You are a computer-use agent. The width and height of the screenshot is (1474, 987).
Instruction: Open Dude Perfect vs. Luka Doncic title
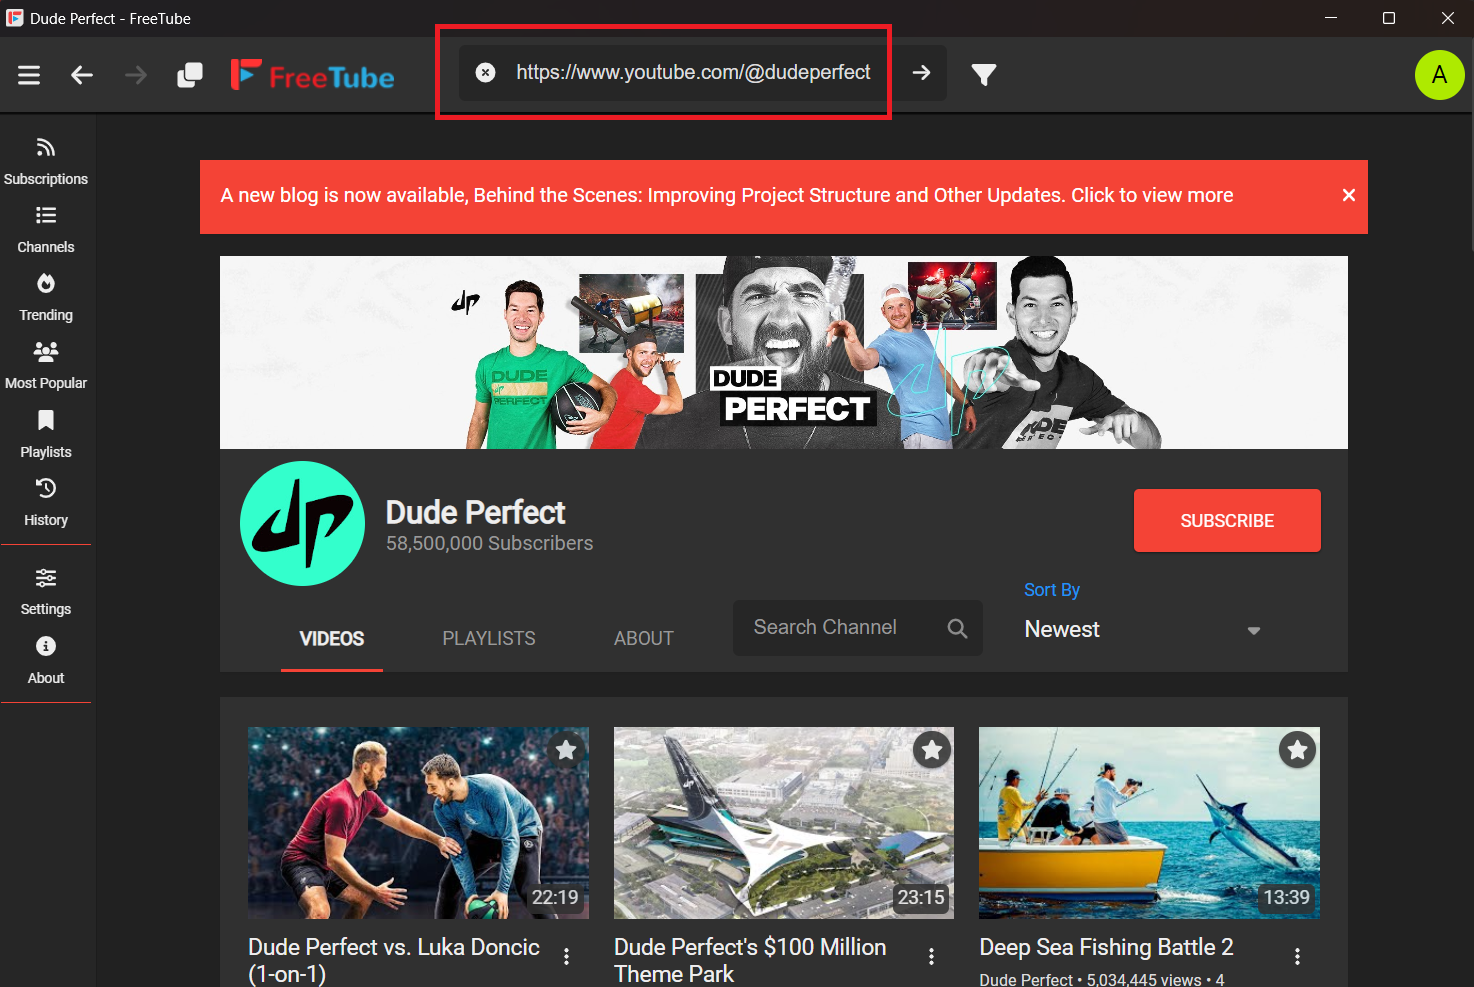(394, 960)
